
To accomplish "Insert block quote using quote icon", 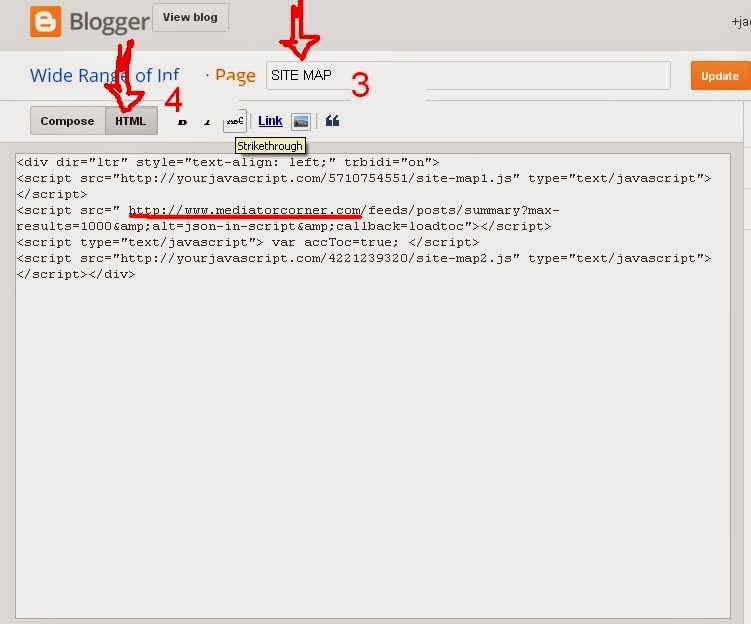I will pyautogui.click(x=332, y=121).
